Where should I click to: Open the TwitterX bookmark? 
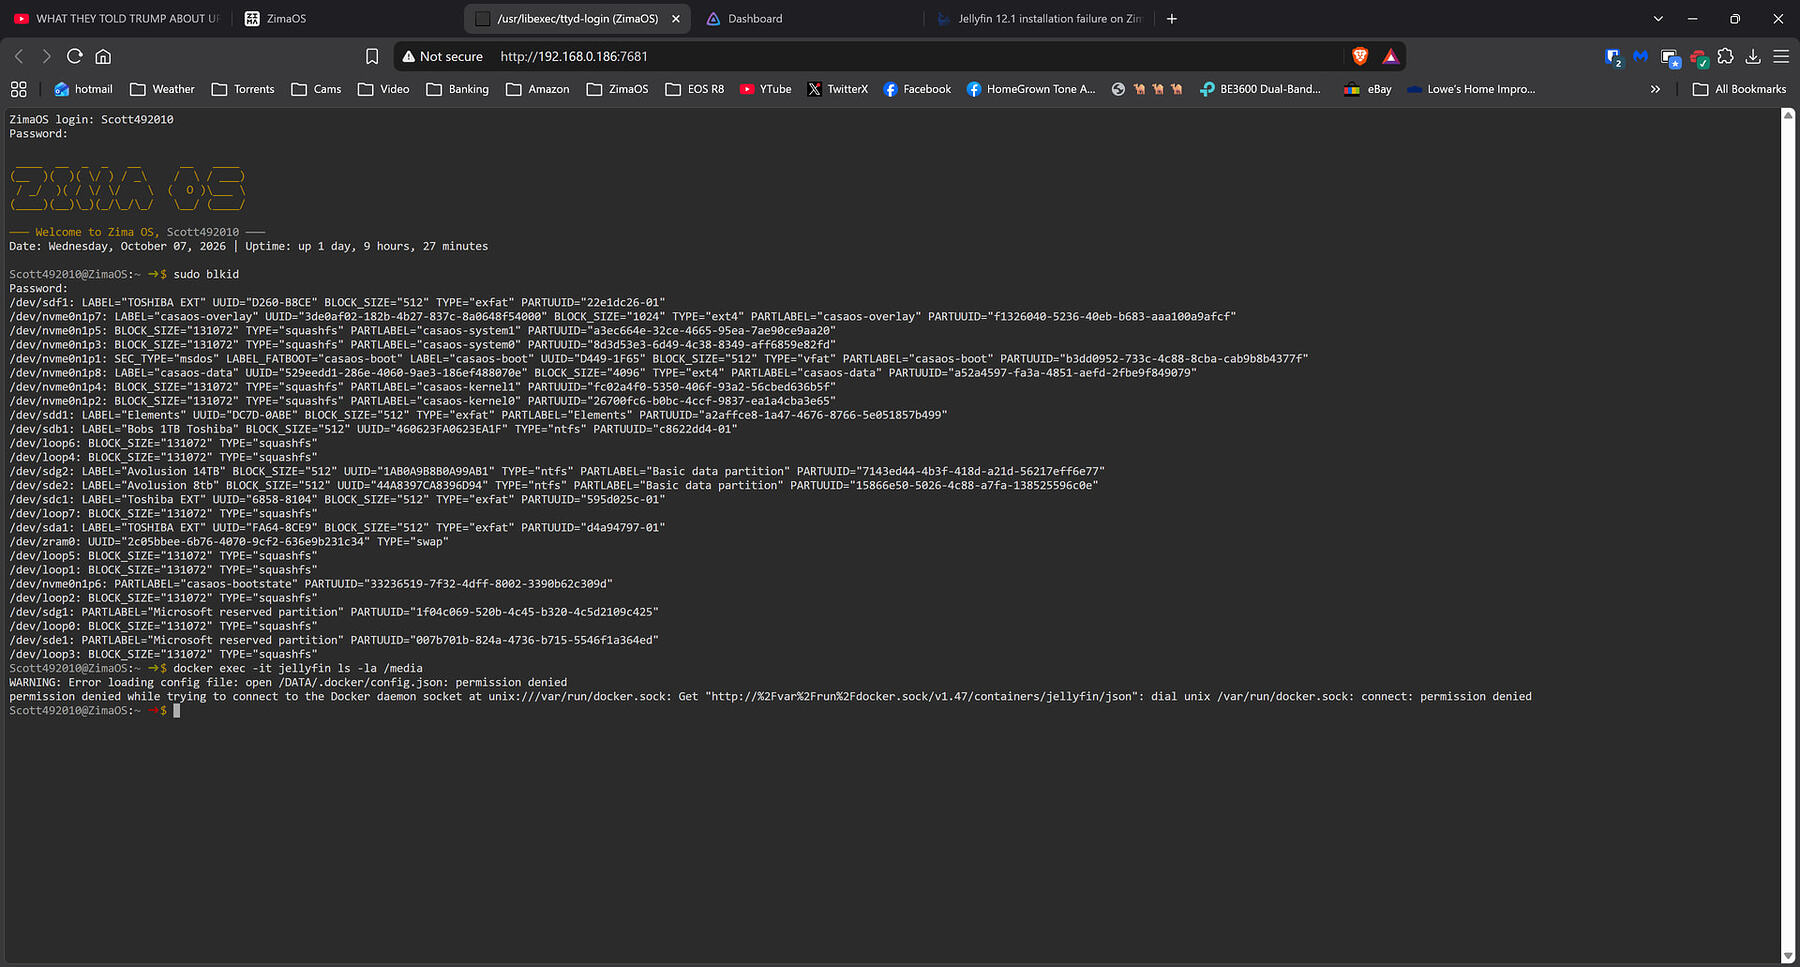(838, 89)
